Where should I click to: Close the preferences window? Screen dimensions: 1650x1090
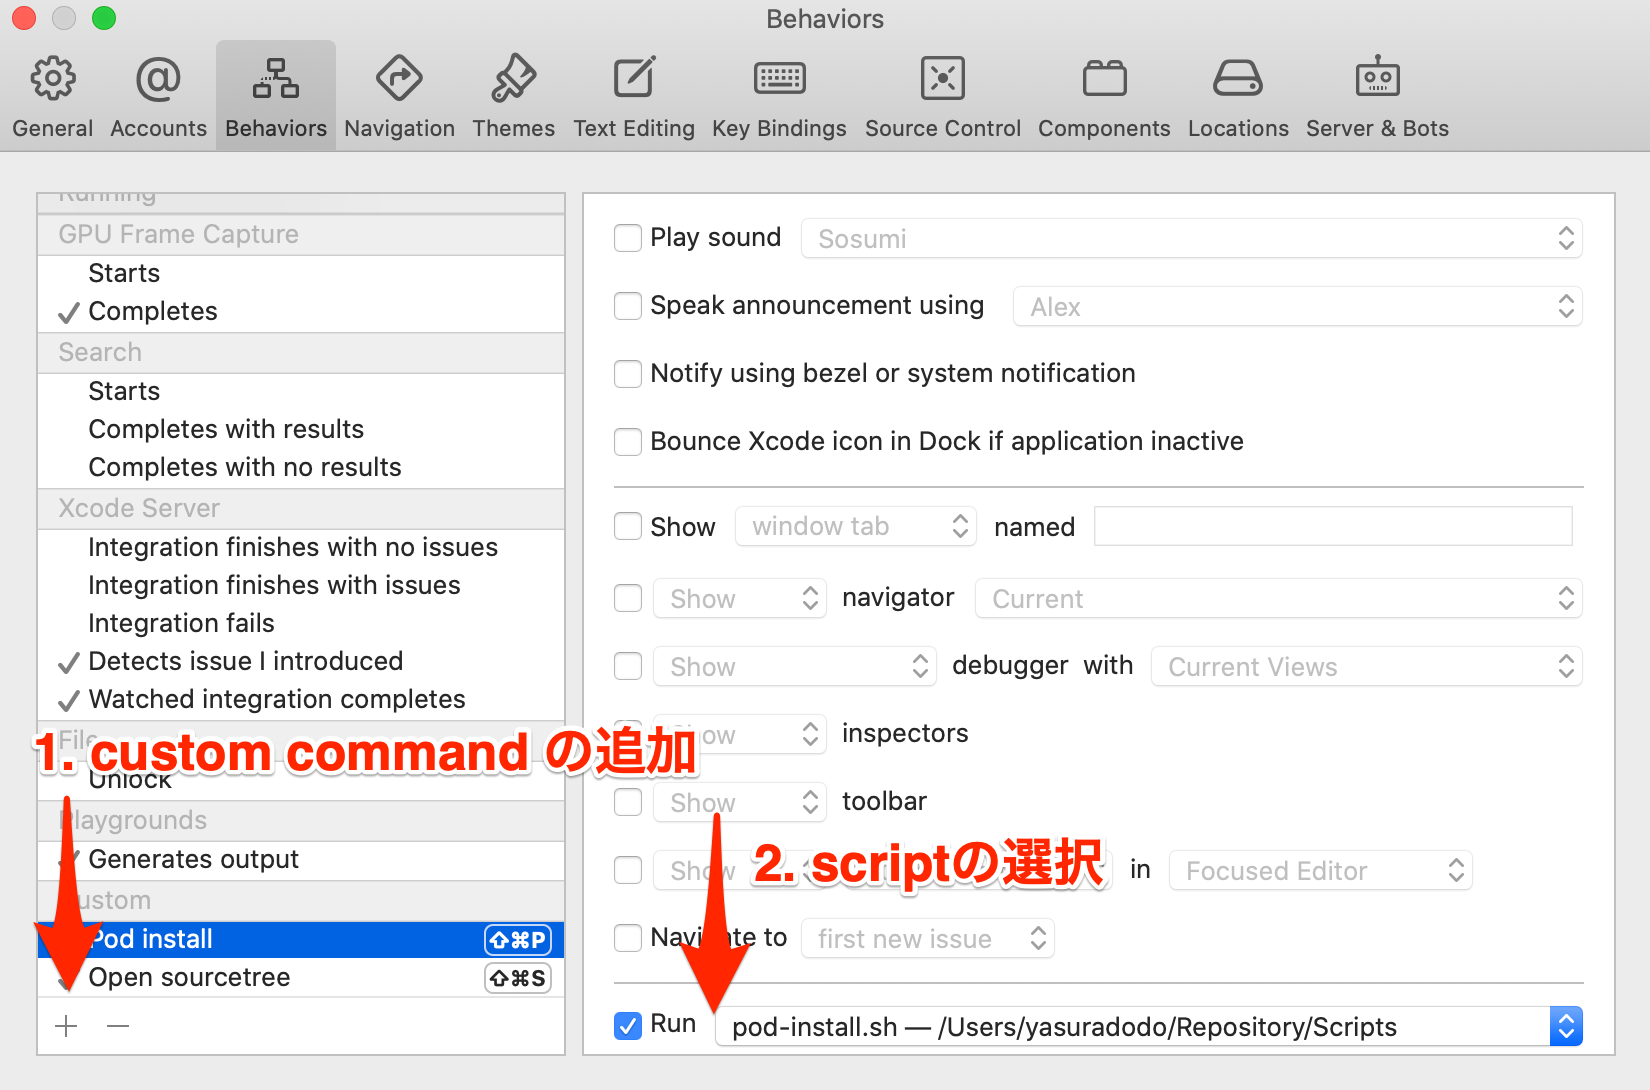24,18
